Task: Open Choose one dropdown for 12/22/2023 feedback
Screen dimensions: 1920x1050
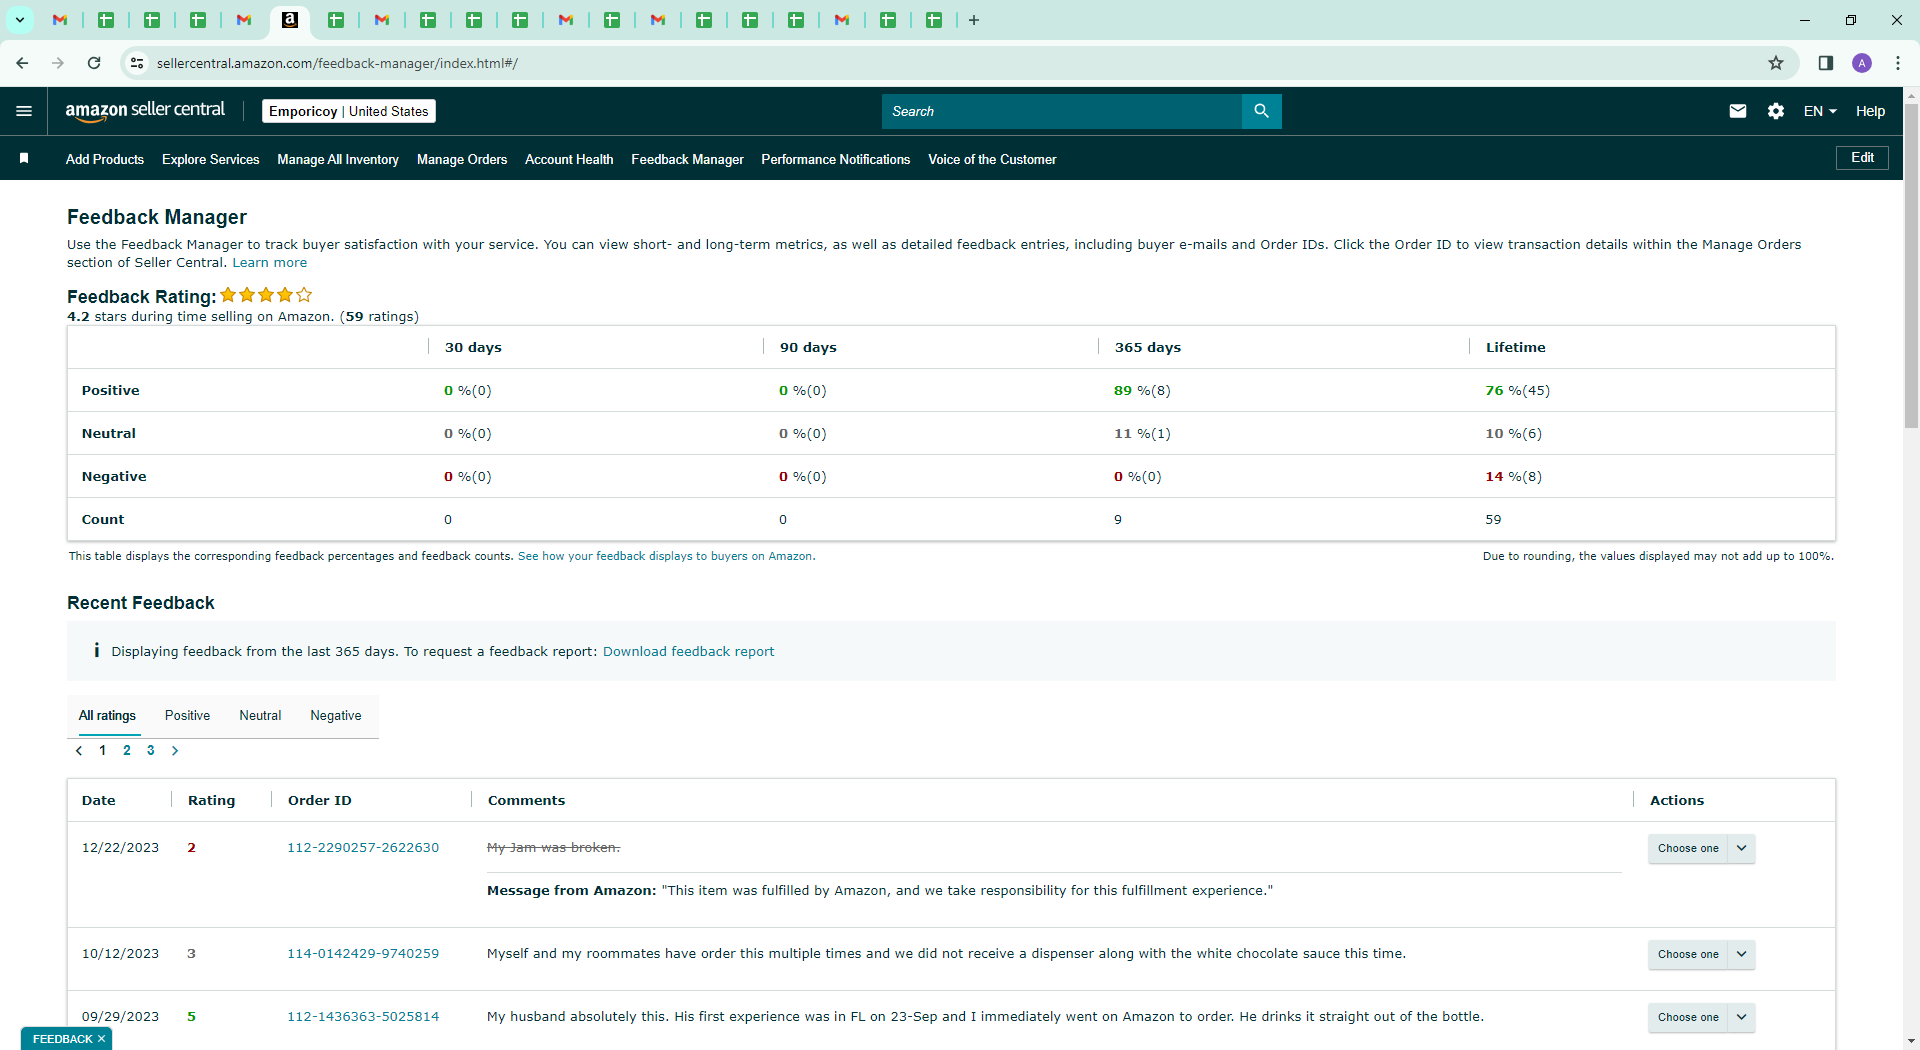Action: click(1701, 848)
